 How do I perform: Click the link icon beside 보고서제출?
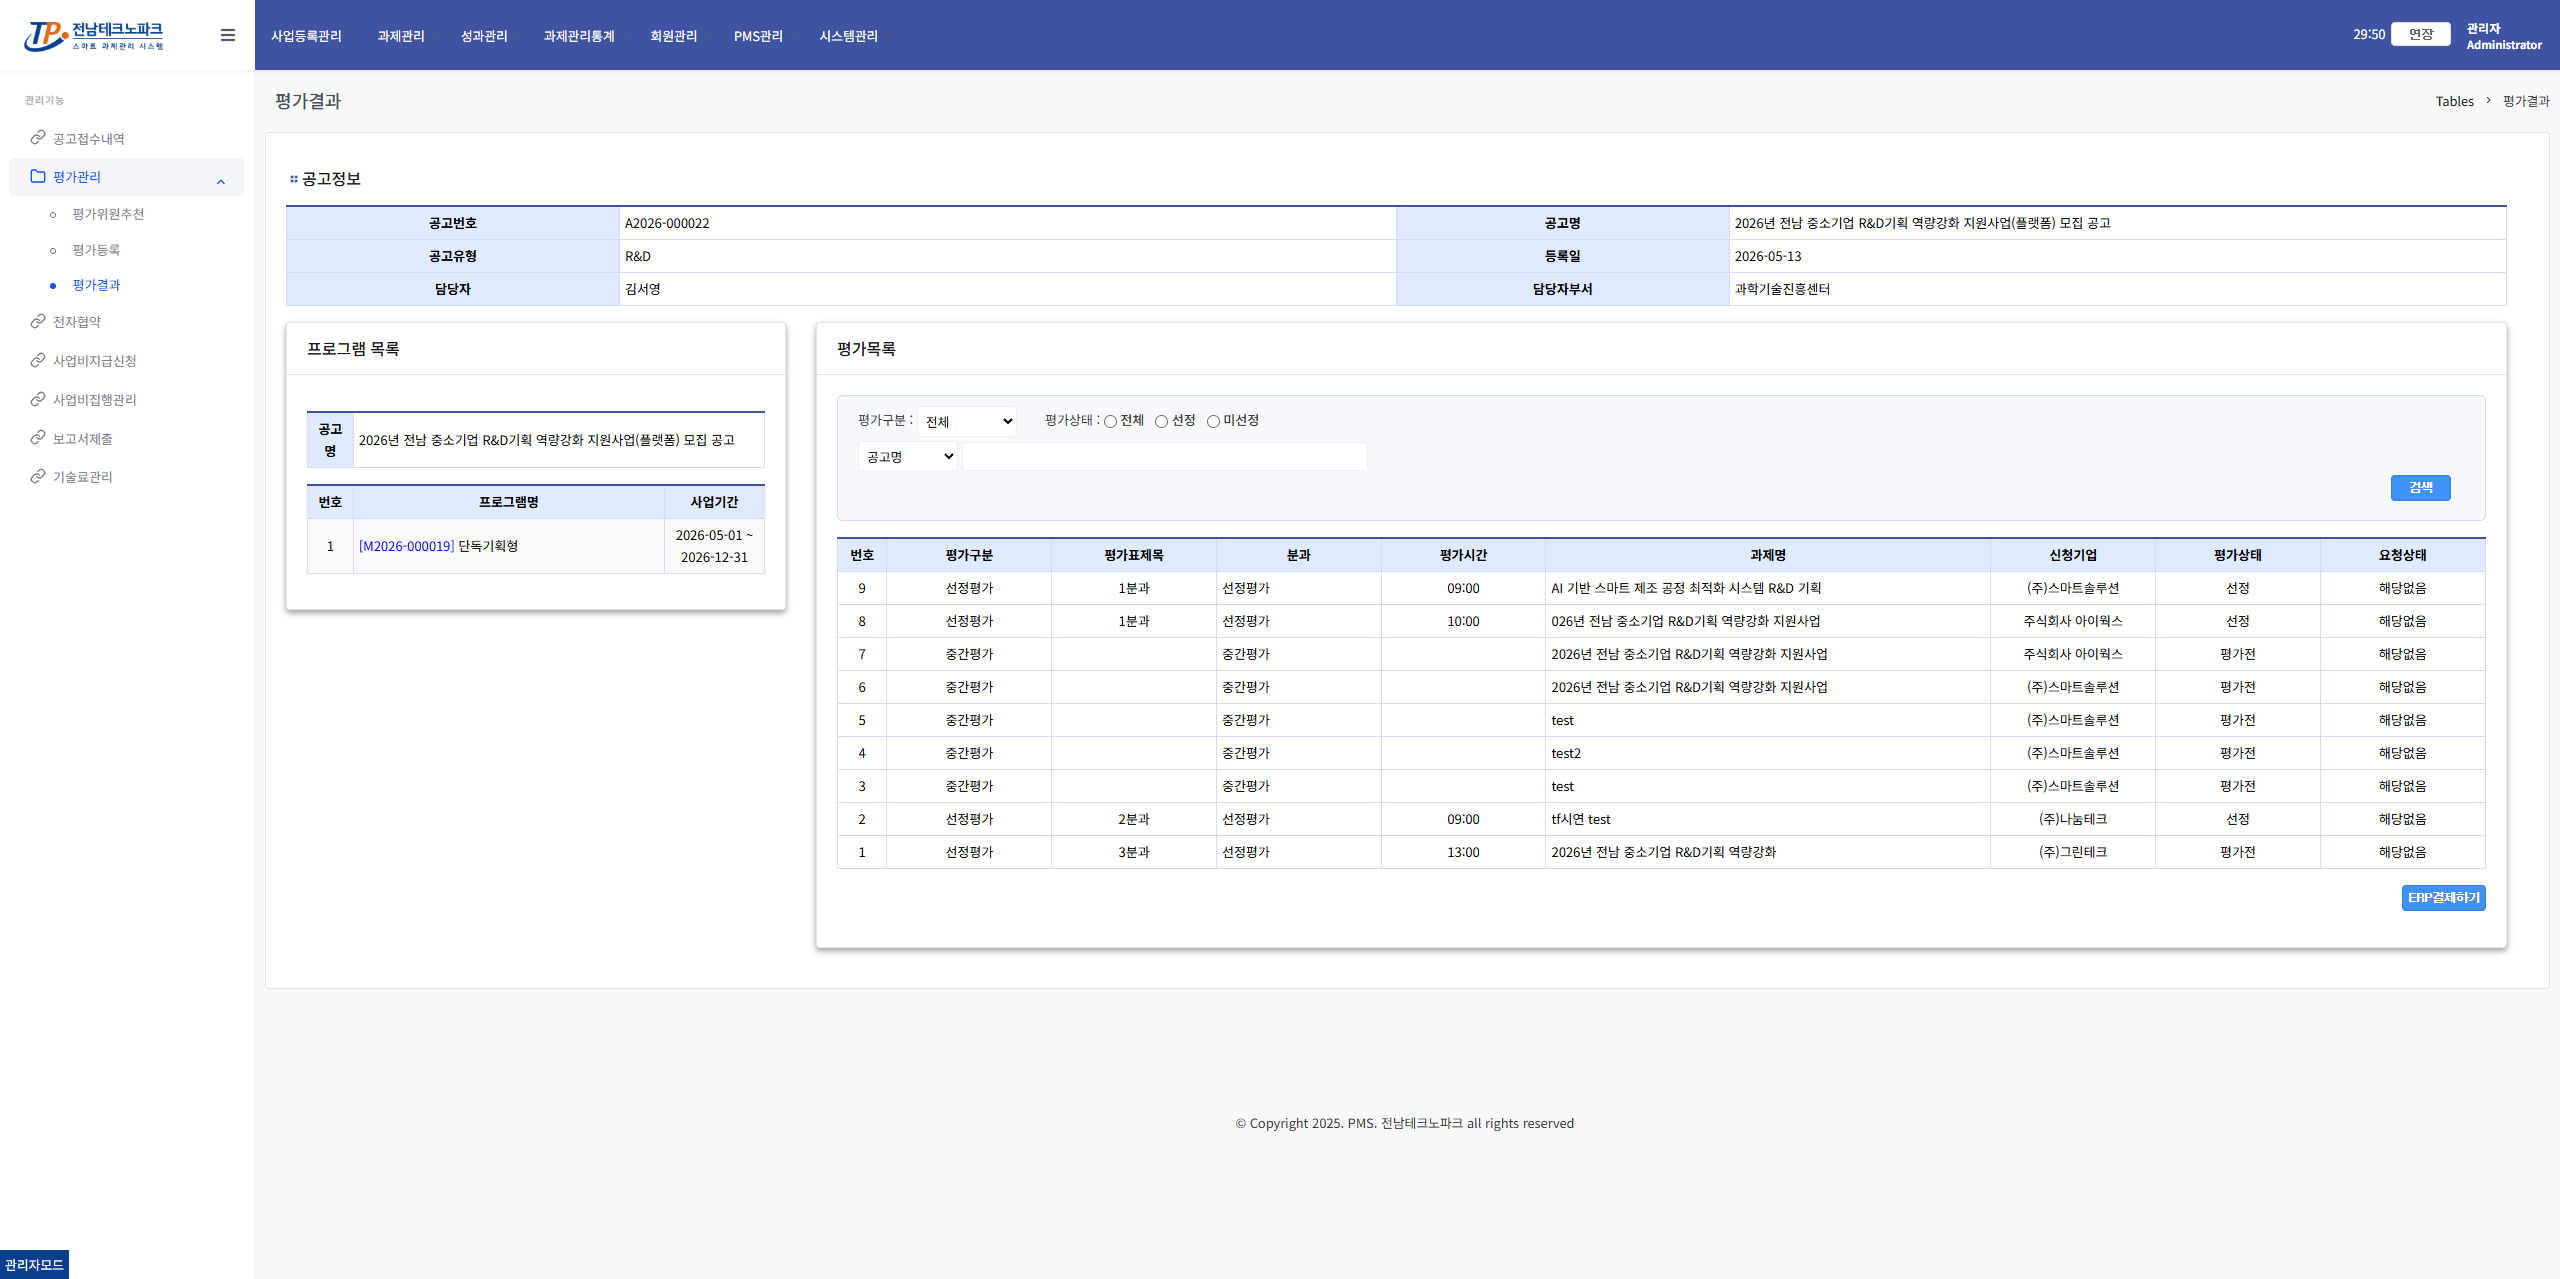coord(38,437)
